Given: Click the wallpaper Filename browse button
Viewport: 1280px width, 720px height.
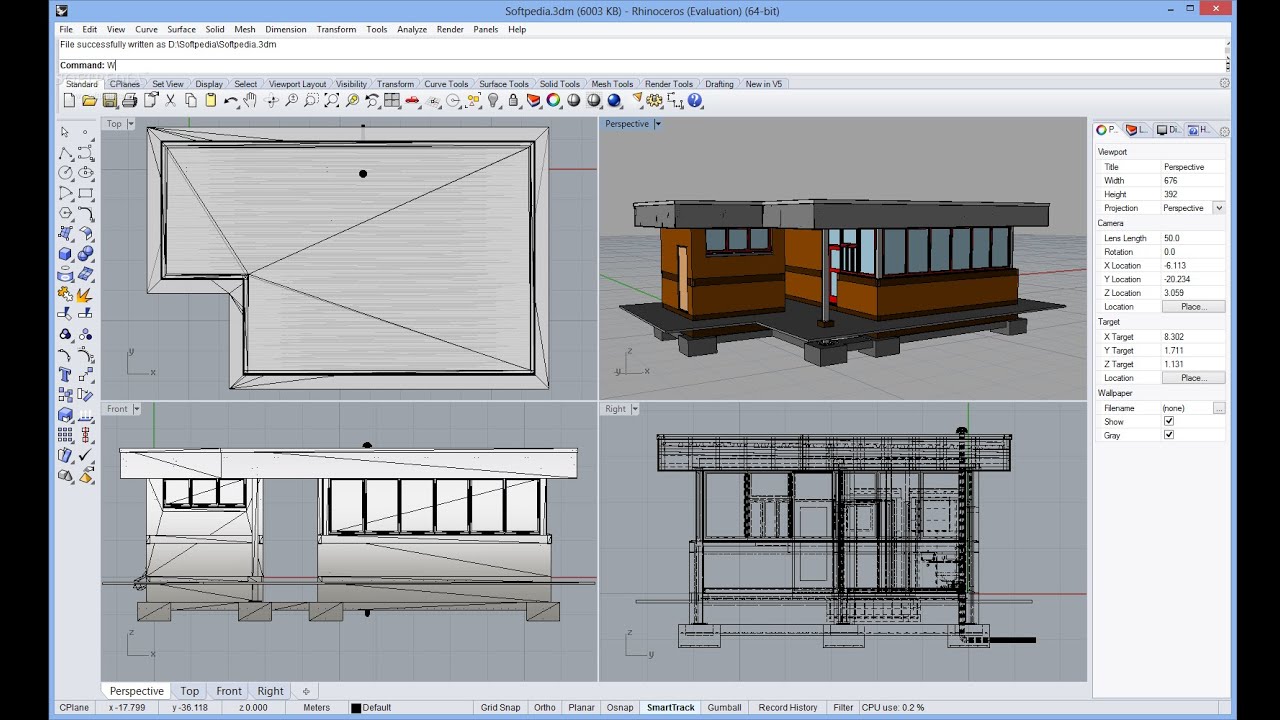Looking at the screenshot, I should tap(1218, 408).
